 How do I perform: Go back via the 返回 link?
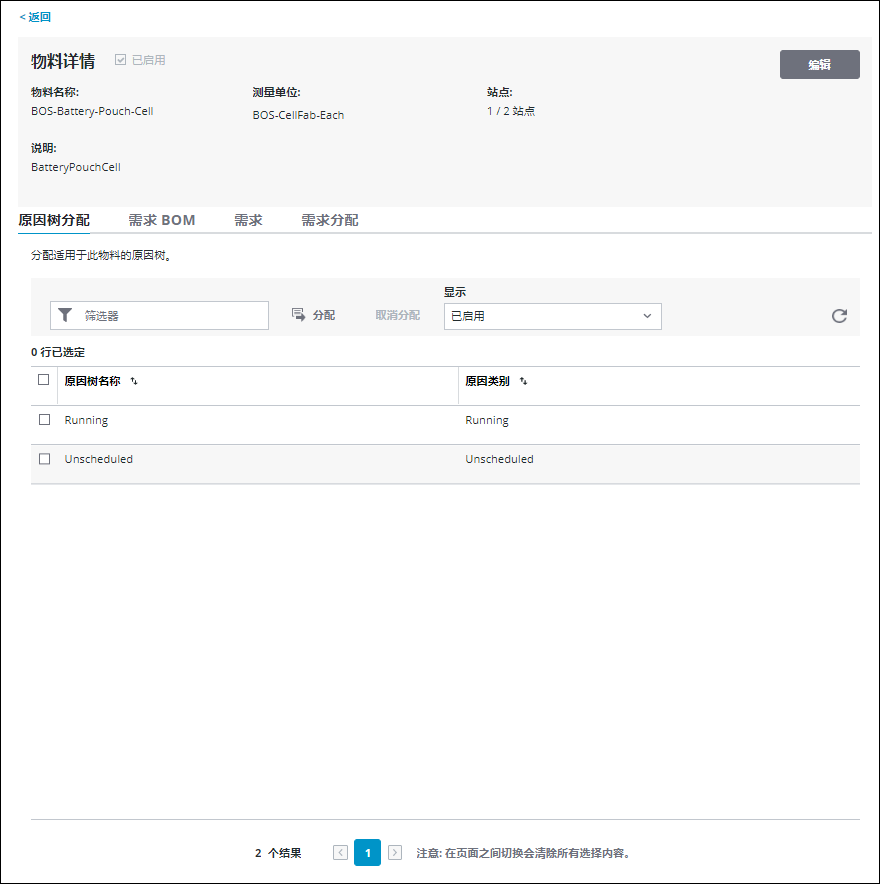[35, 17]
